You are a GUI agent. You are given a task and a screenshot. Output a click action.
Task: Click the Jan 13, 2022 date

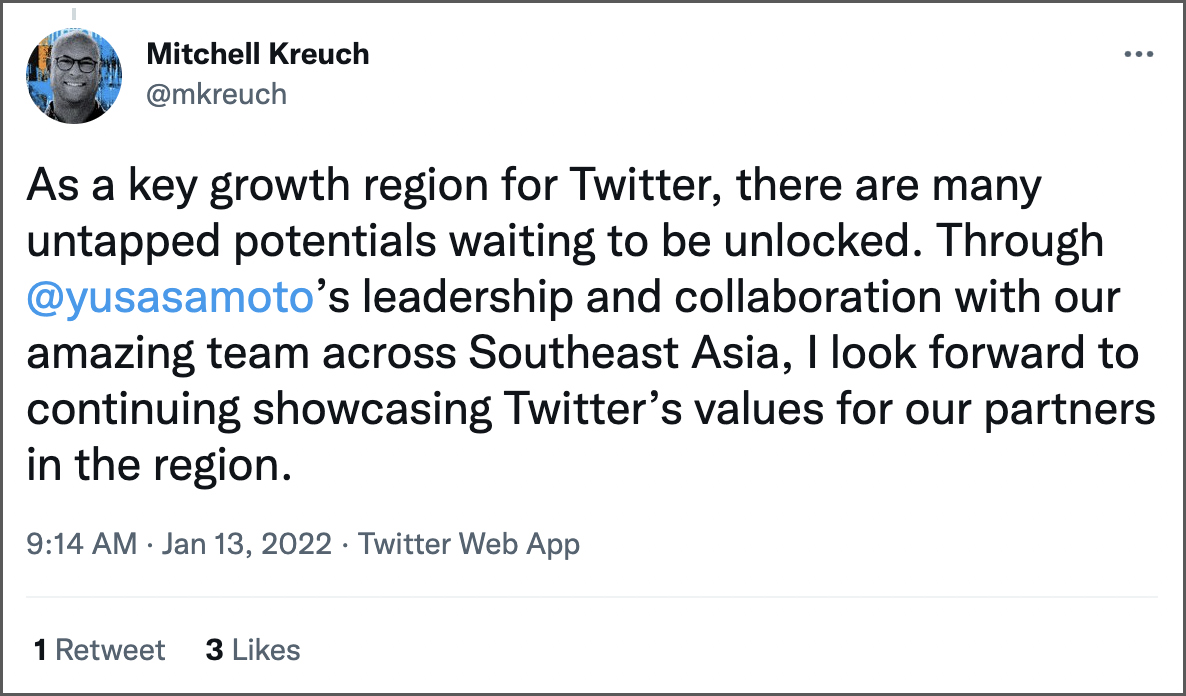[x=246, y=544]
